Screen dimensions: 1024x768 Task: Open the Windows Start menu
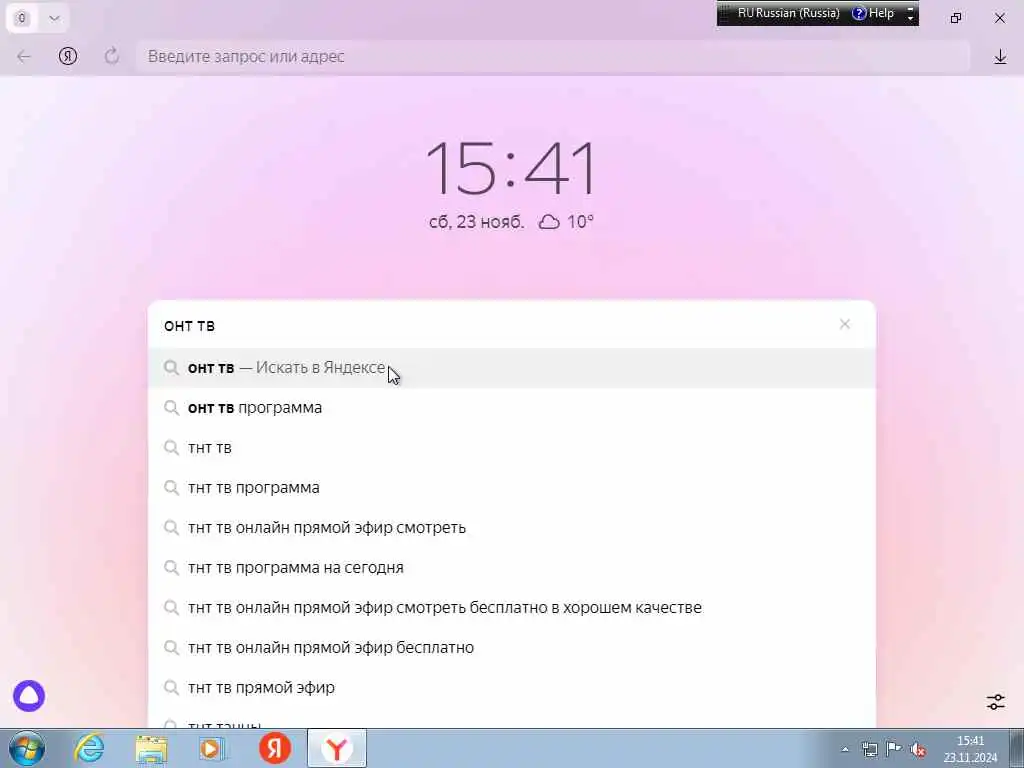[x=27, y=748]
